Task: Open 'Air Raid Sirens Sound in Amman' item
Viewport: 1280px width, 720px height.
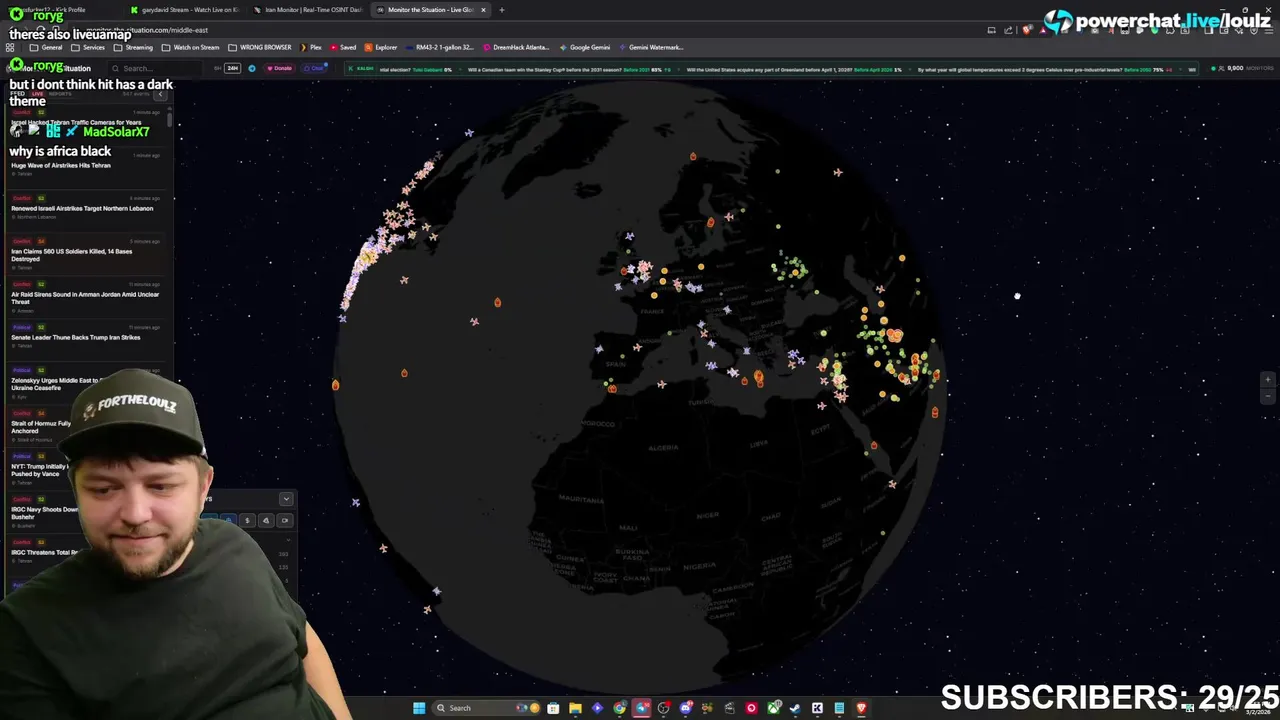Action: point(85,298)
